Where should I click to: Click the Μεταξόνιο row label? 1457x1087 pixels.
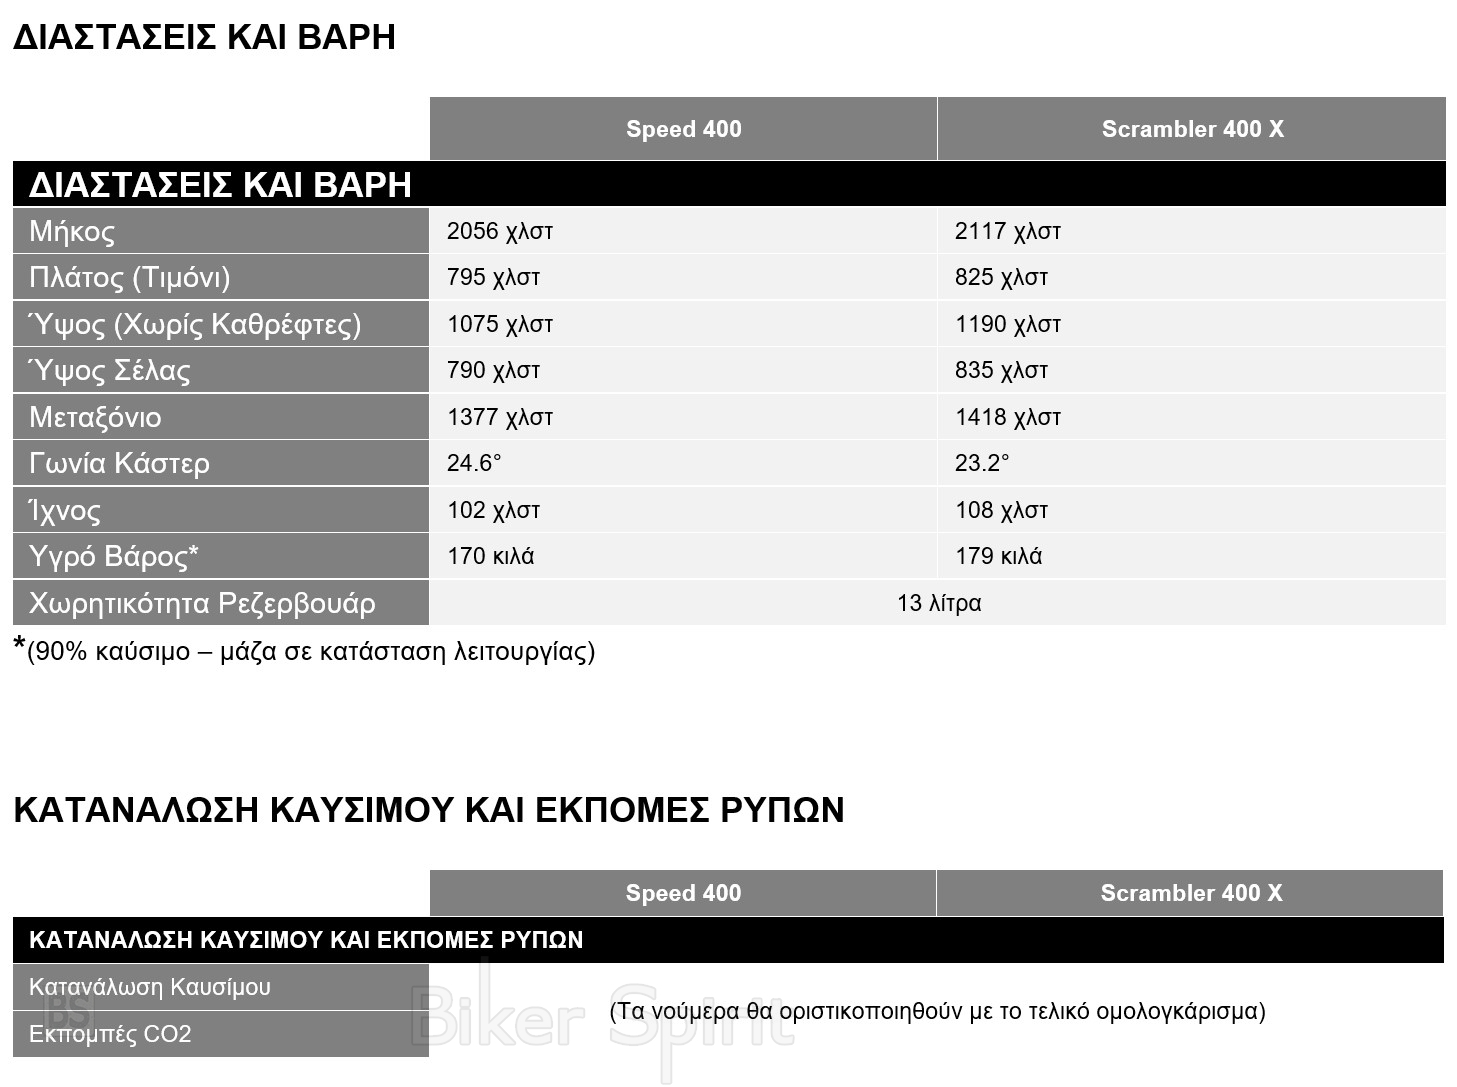click(95, 417)
